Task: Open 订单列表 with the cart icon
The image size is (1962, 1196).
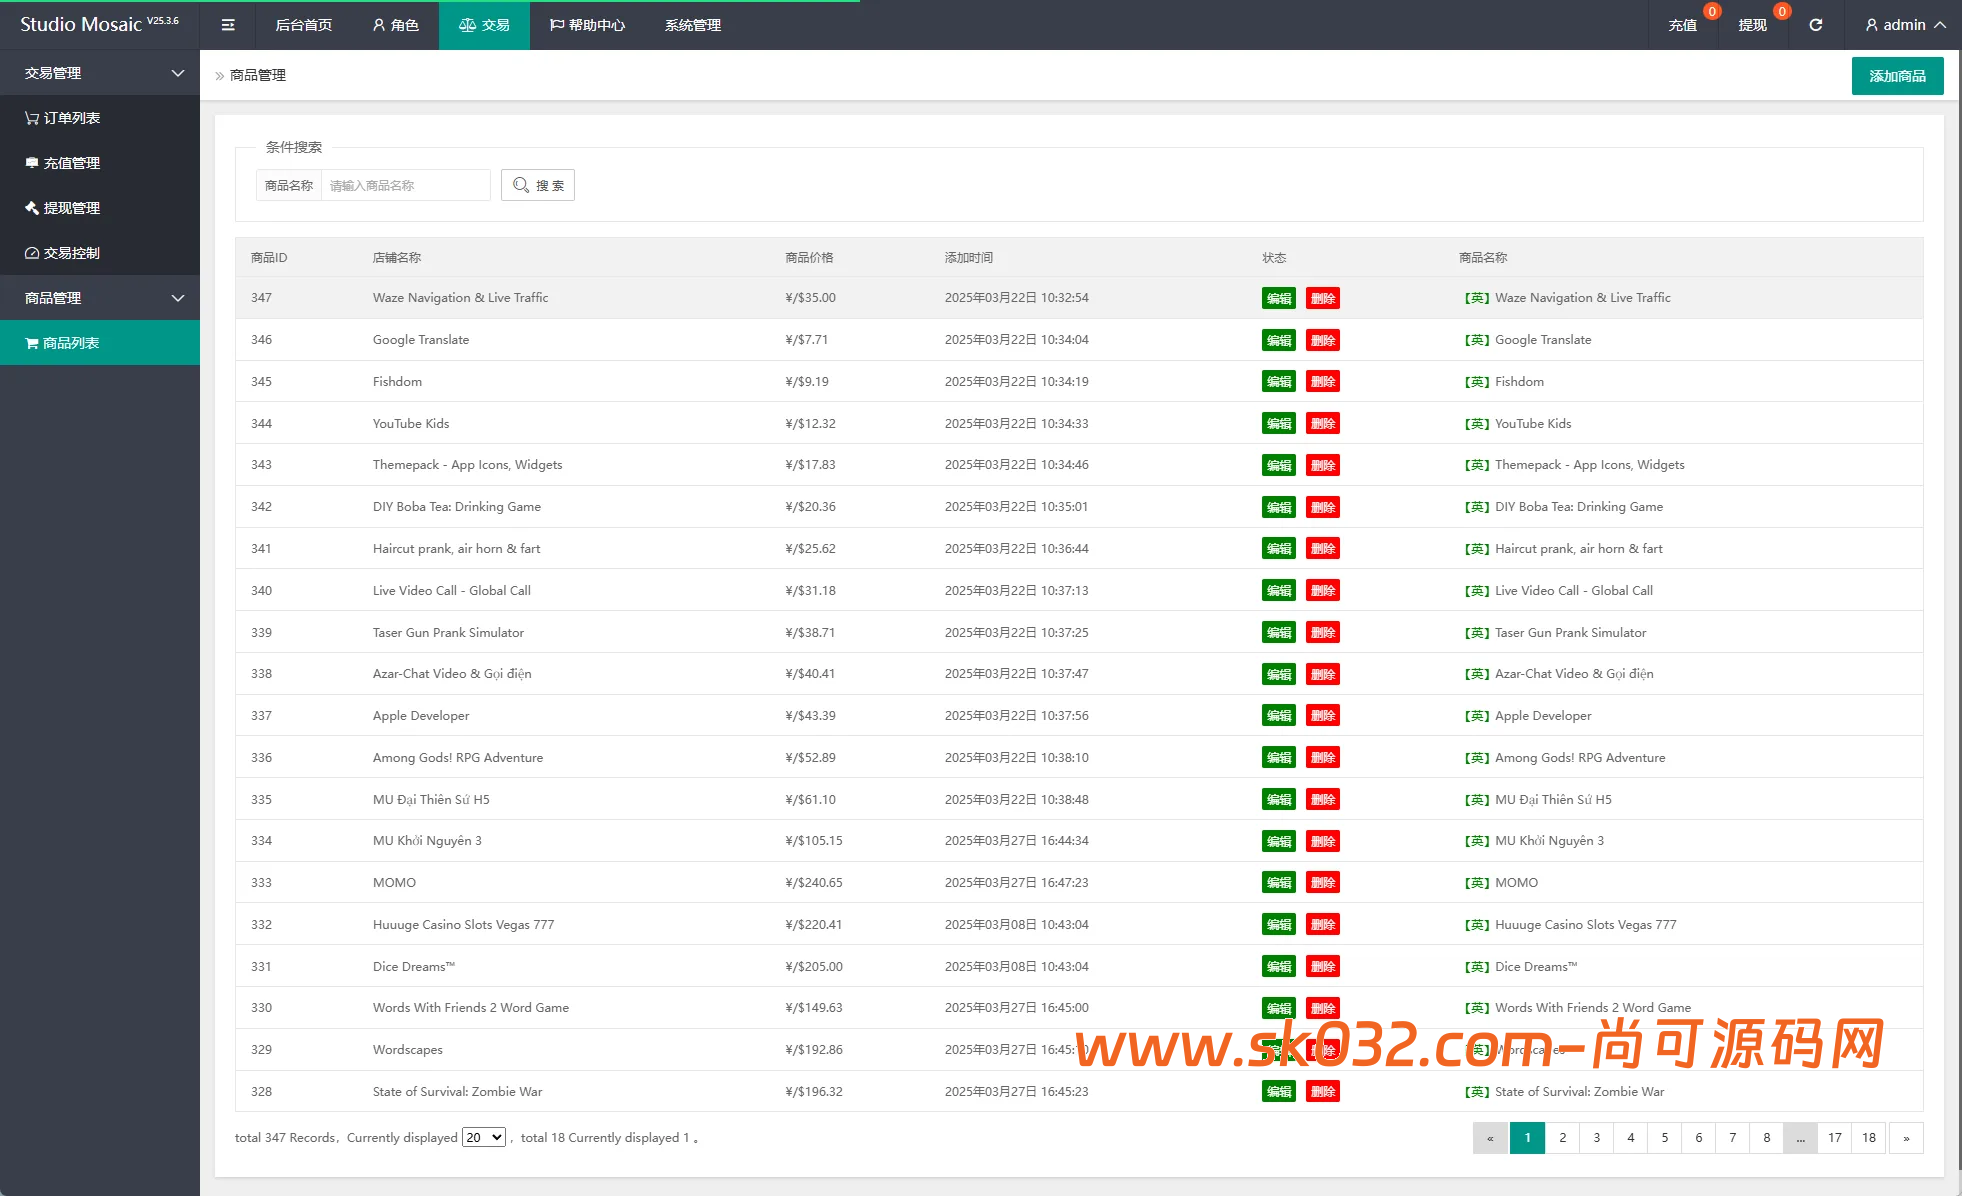Action: coord(70,118)
